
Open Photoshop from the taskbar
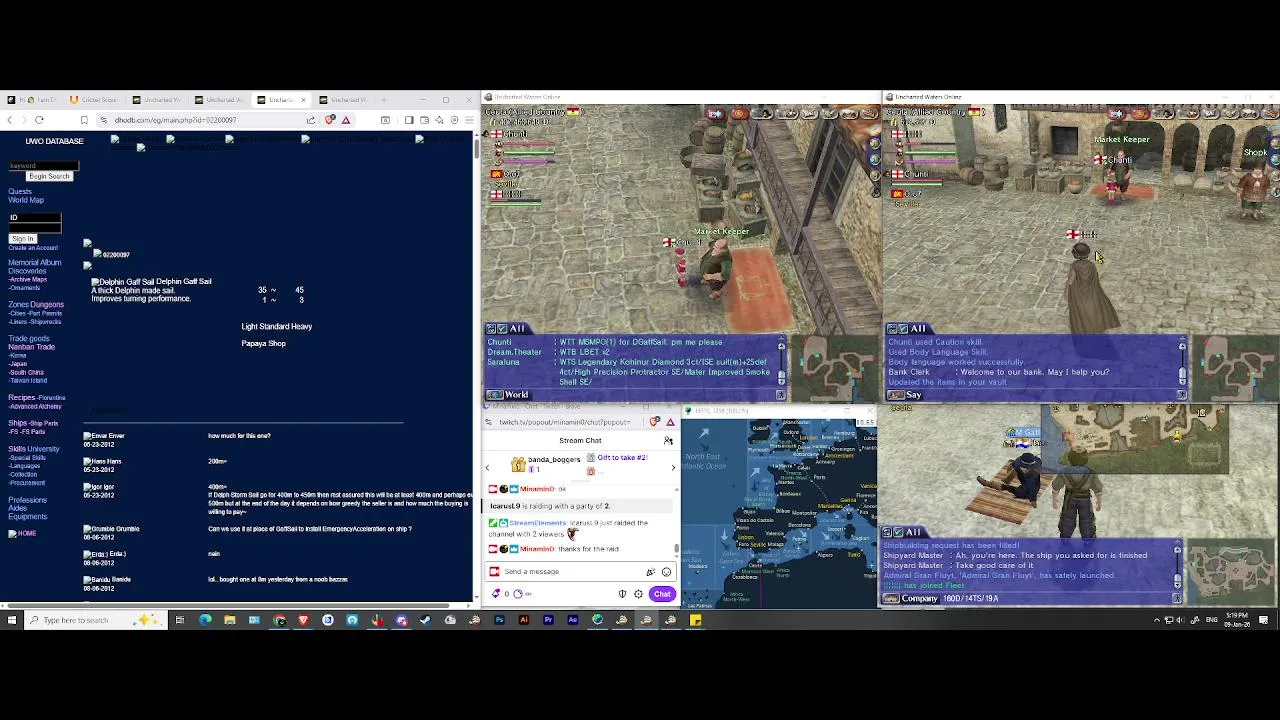499,620
